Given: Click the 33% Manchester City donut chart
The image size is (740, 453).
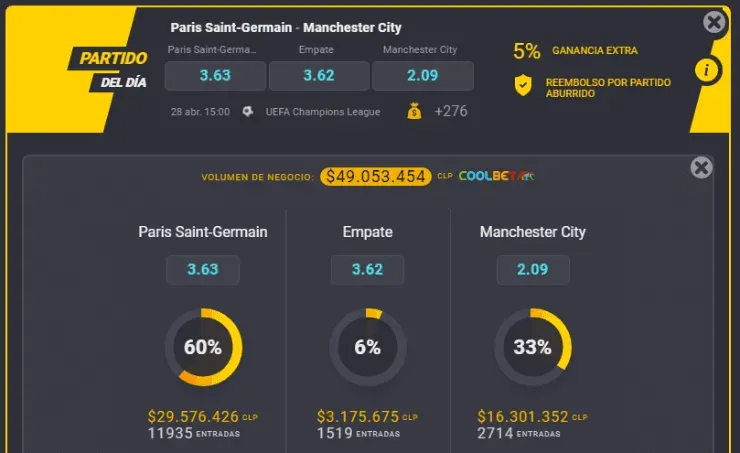Looking at the screenshot, I should point(533,347).
